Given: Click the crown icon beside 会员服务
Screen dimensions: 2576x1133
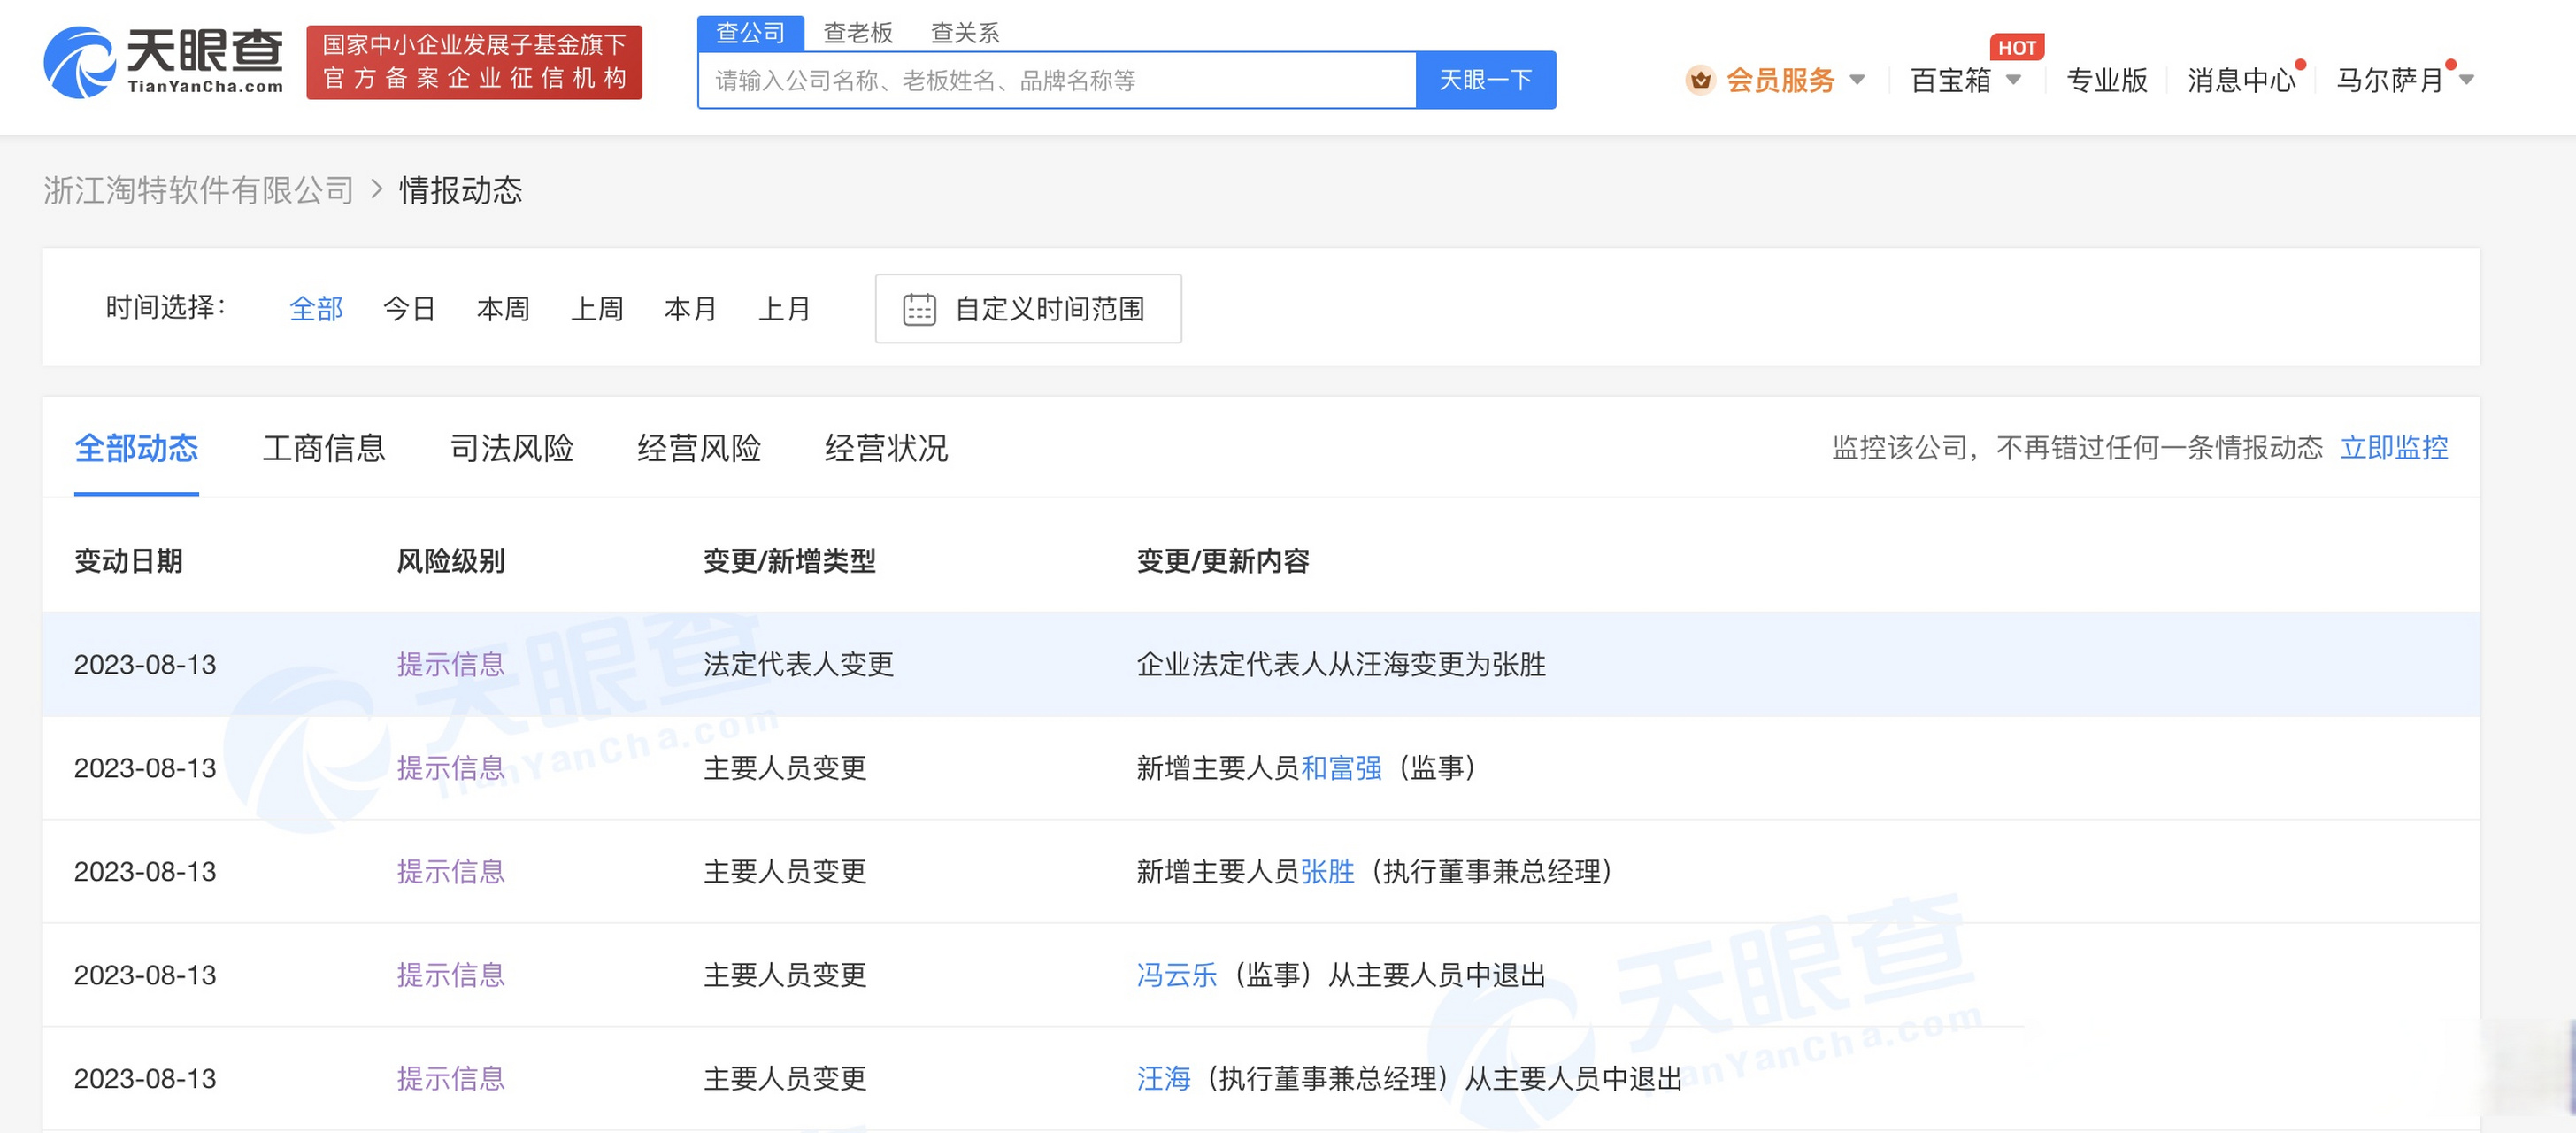Looking at the screenshot, I should click(1700, 80).
